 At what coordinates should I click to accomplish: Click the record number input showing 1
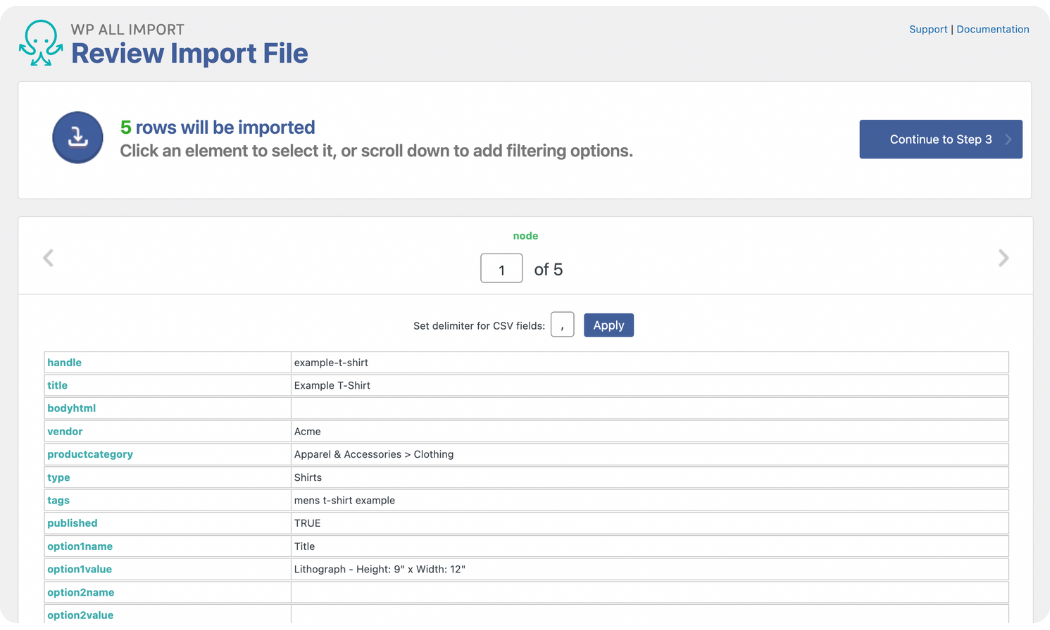501,268
